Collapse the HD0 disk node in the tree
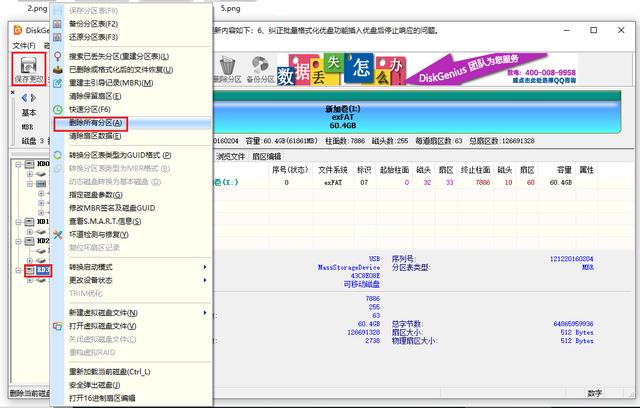Image resolution: width=640 pixels, height=408 pixels. click(x=18, y=164)
